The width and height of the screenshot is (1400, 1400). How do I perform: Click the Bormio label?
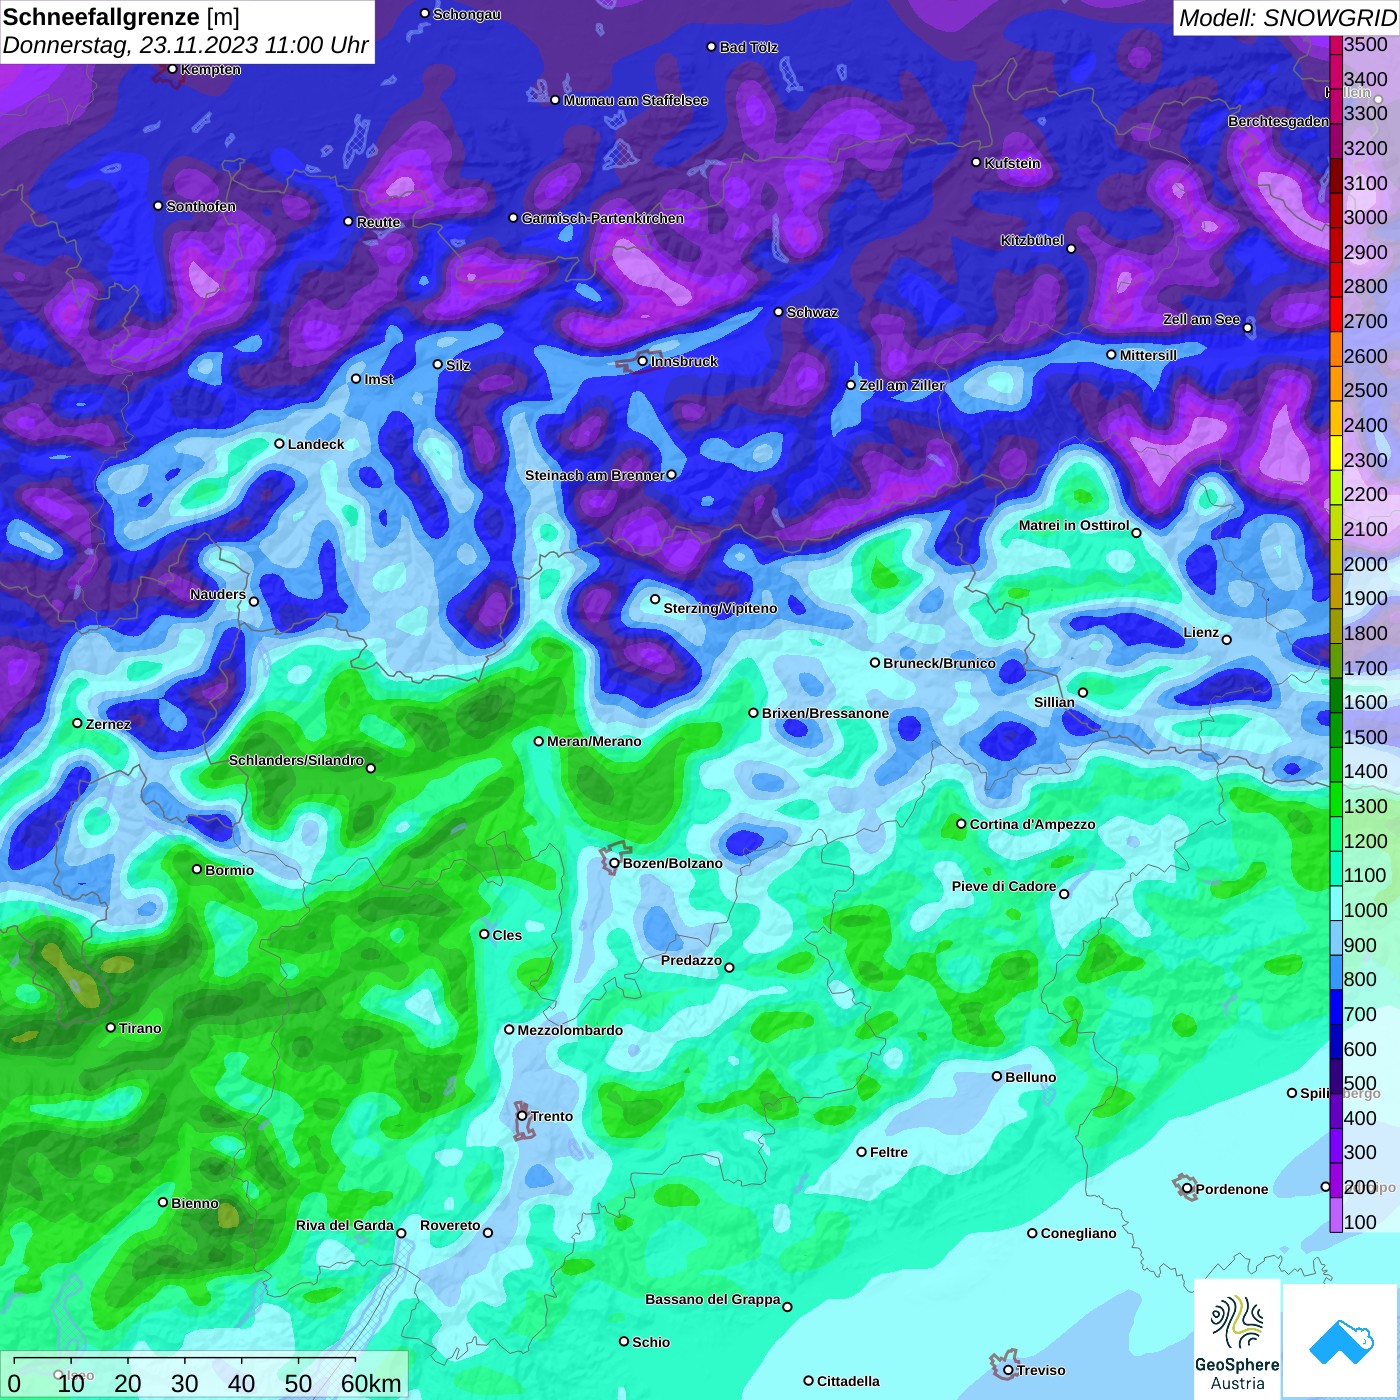point(229,870)
